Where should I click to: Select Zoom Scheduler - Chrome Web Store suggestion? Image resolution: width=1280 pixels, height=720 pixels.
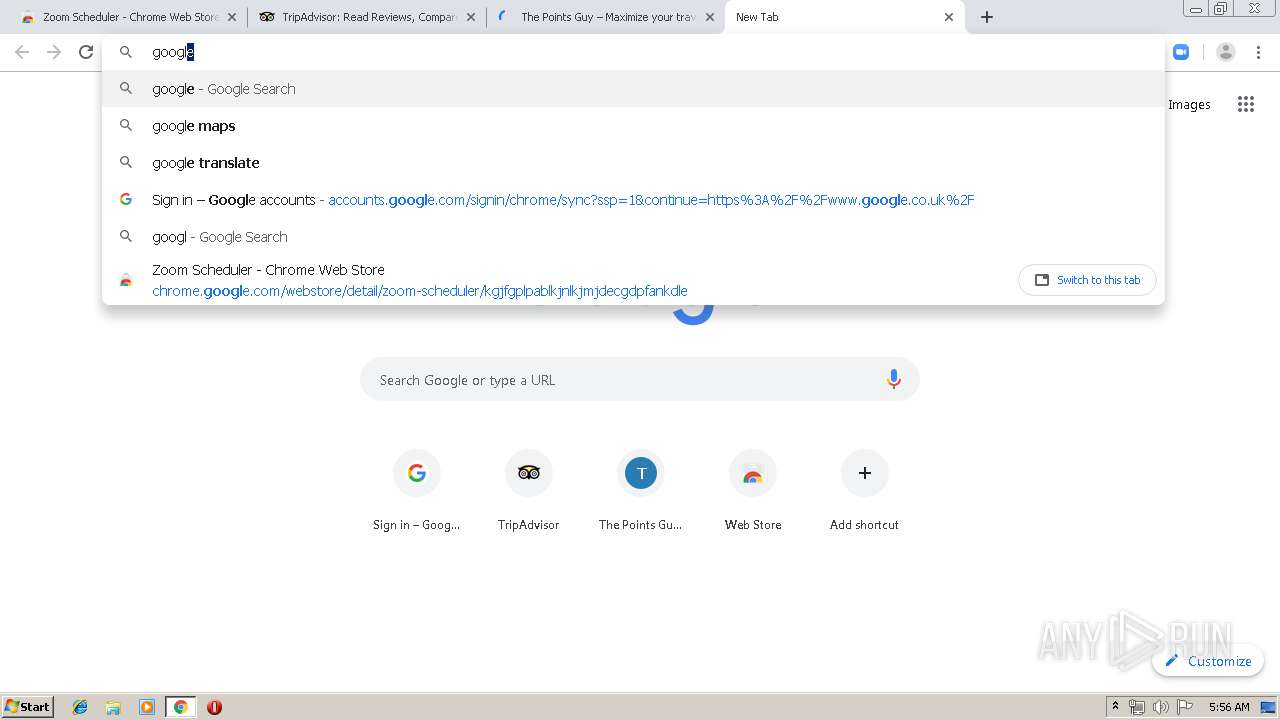click(633, 280)
